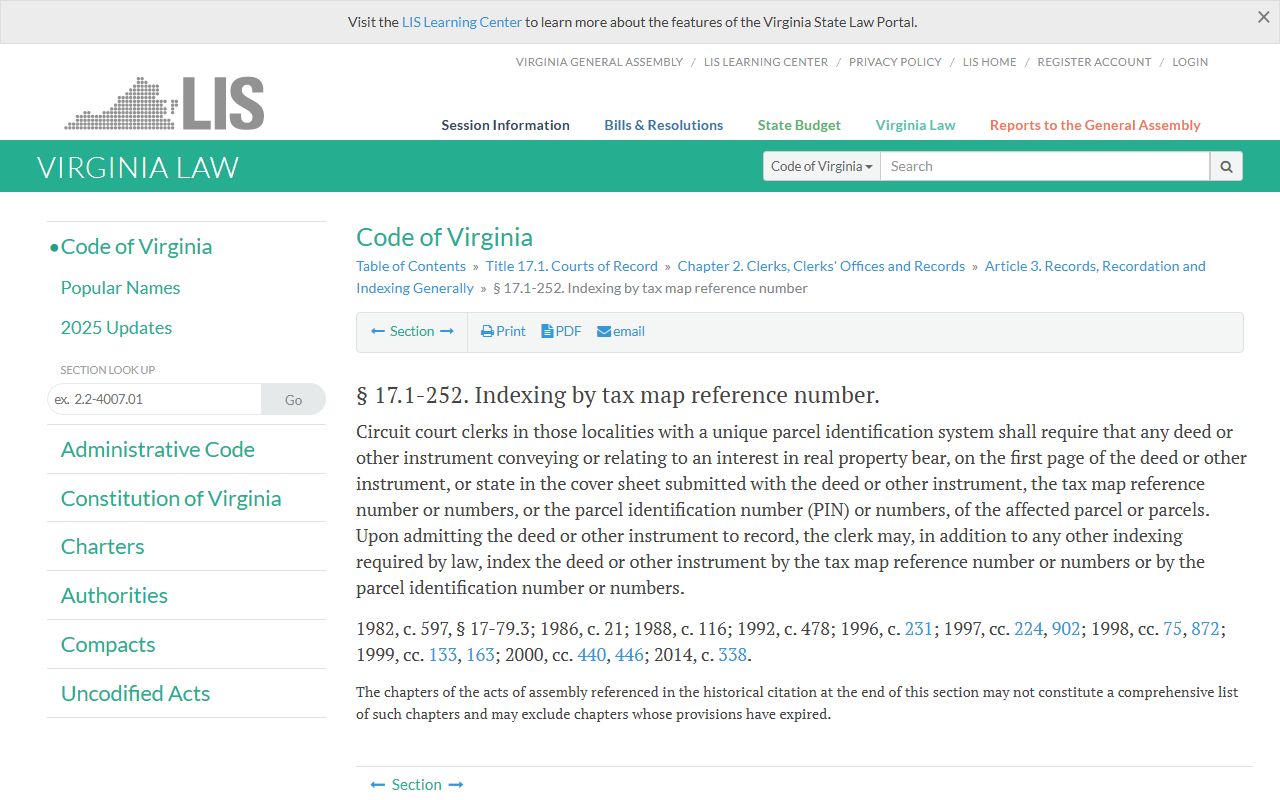Open 1997 chapter 224 link

point(1028,629)
